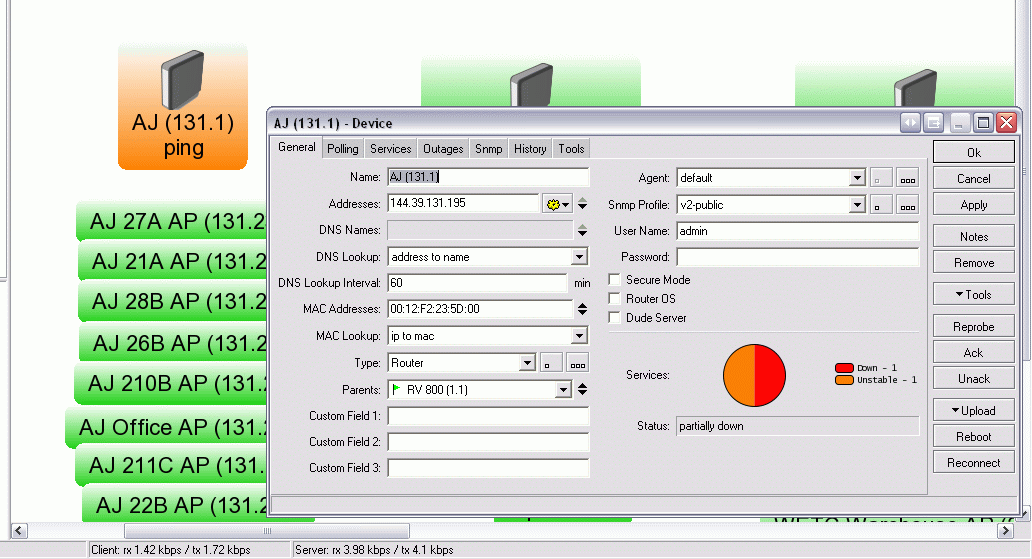Click the red Down legend swatch
Screen dimensions: 1032x559
[844, 368]
